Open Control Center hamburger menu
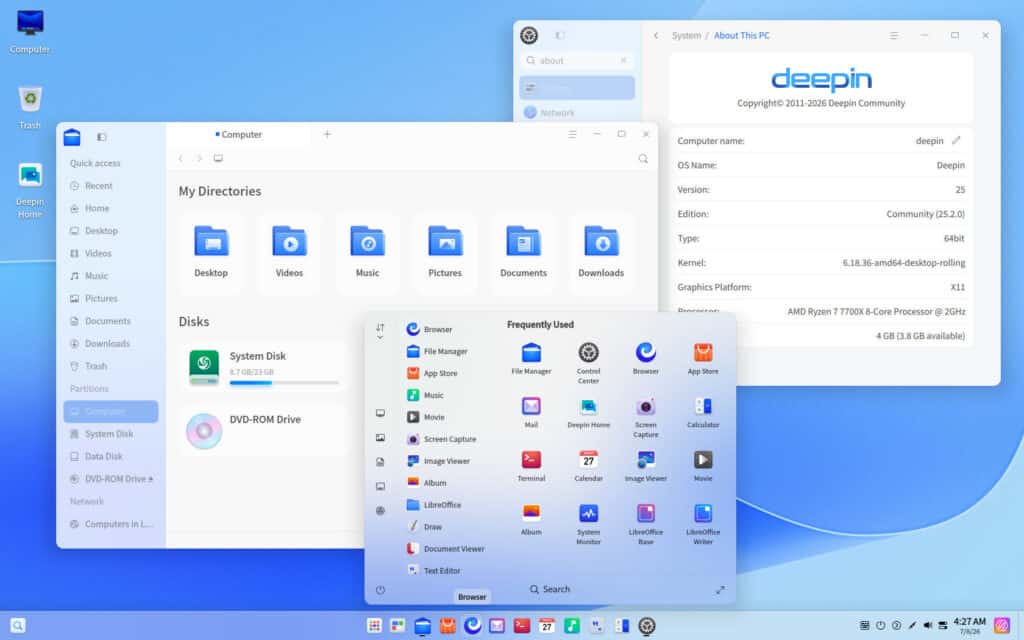Viewport: 1024px width, 640px height. [x=894, y=35]
